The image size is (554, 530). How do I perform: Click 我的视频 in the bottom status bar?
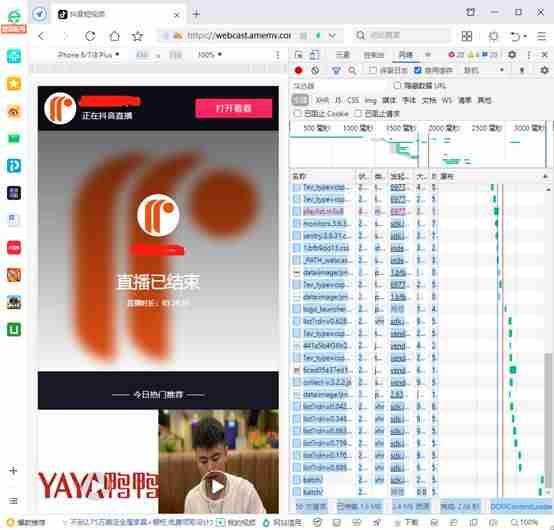click(237, 522)
